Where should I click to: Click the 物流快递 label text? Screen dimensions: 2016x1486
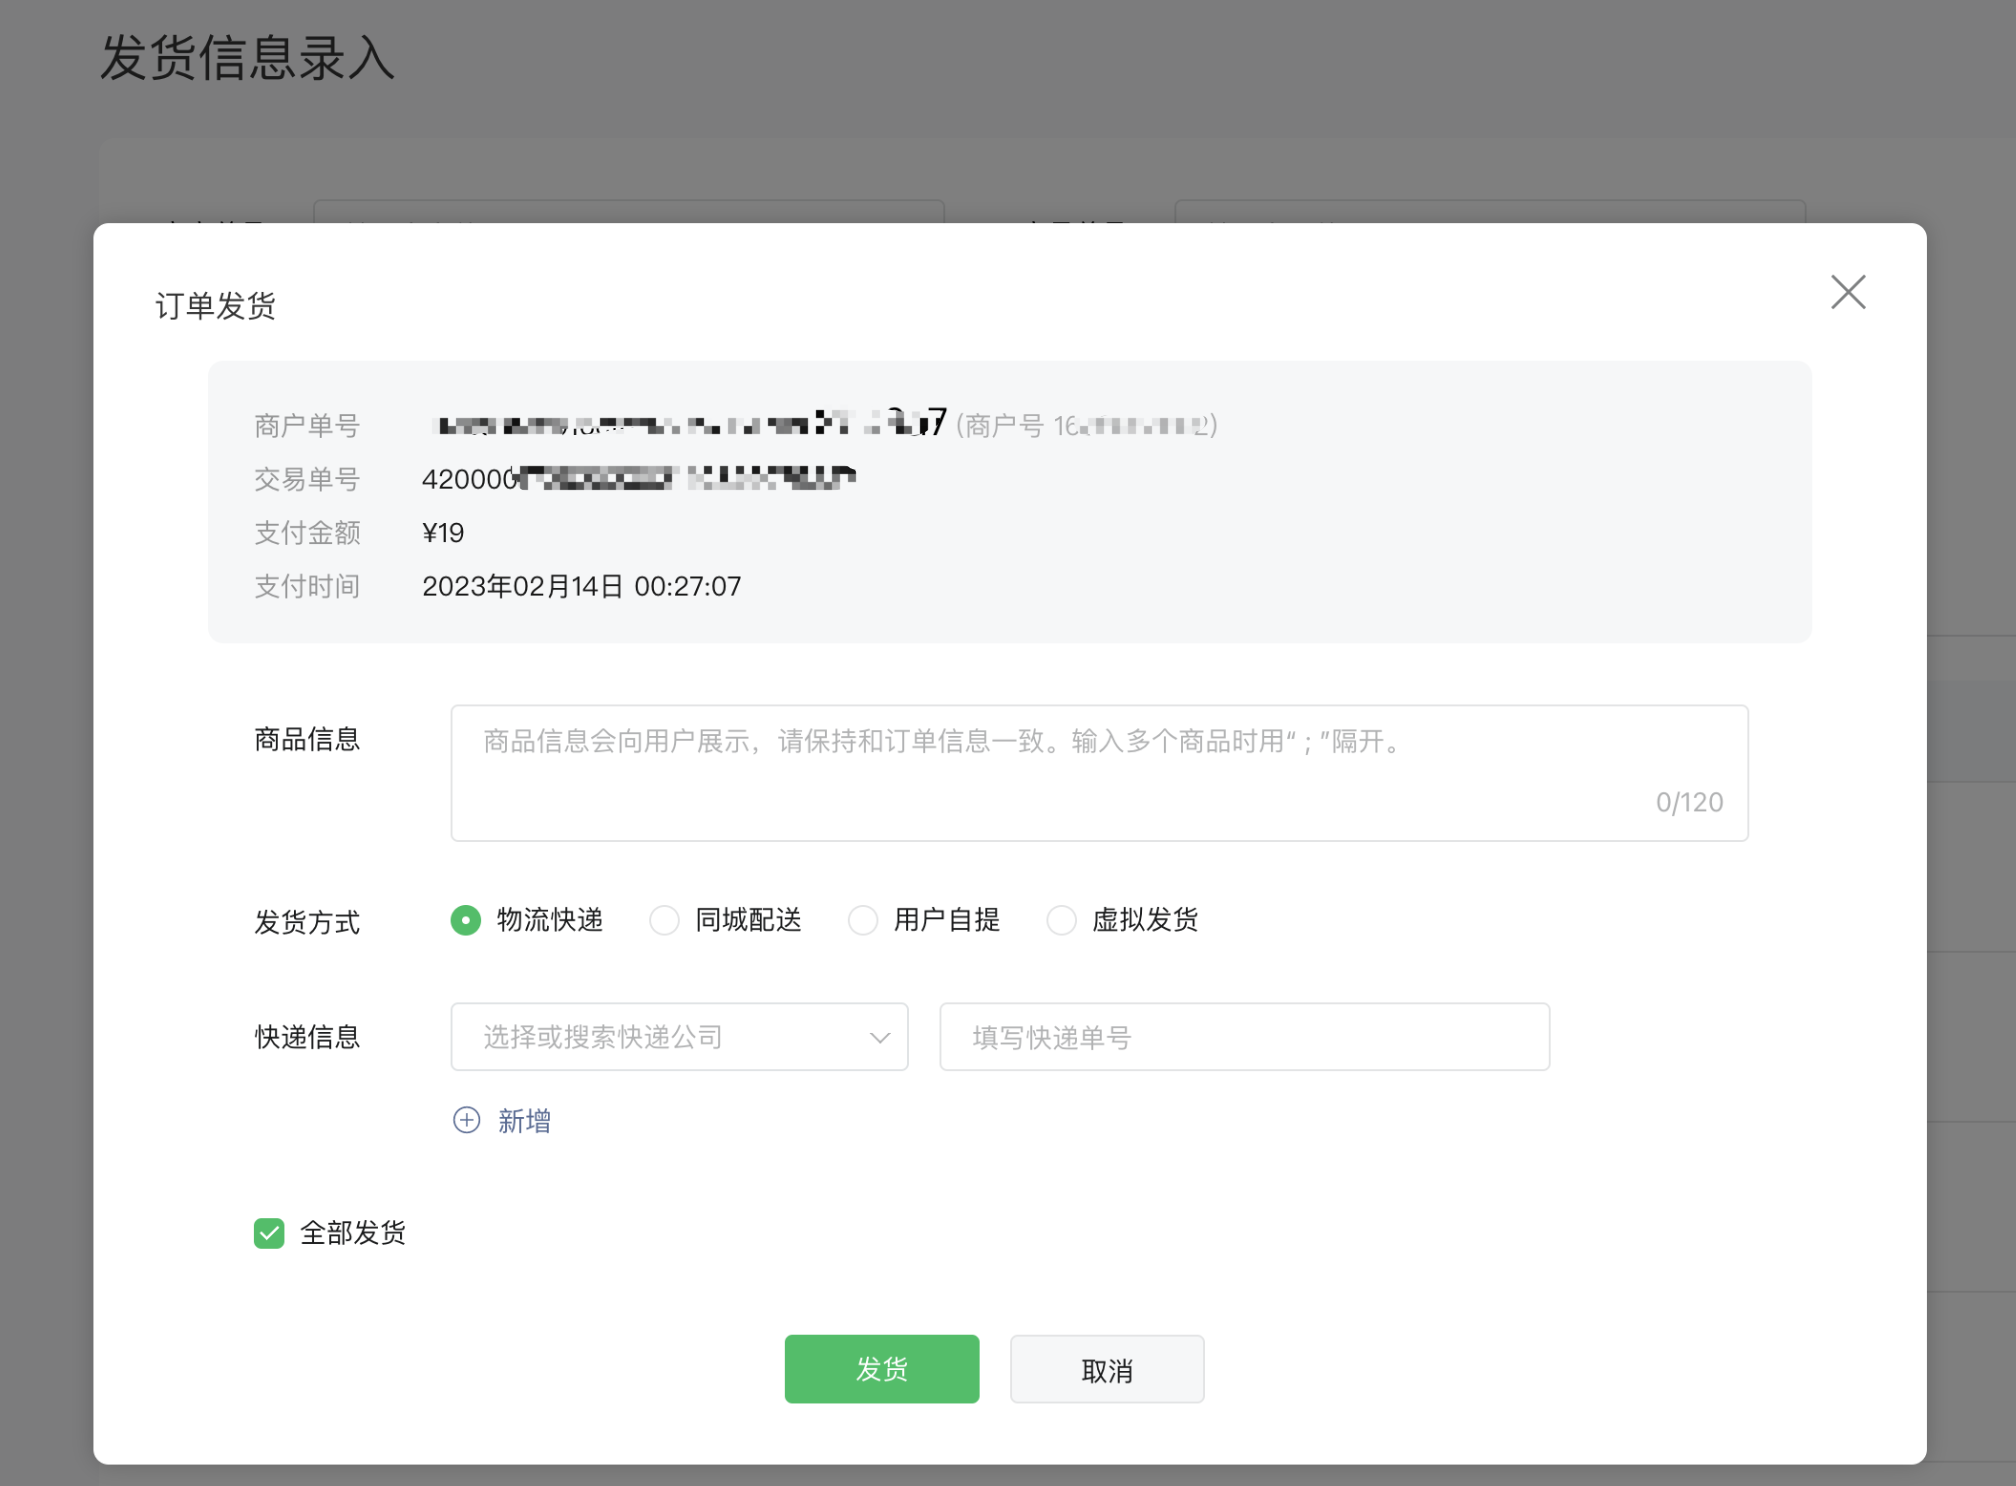549,920
